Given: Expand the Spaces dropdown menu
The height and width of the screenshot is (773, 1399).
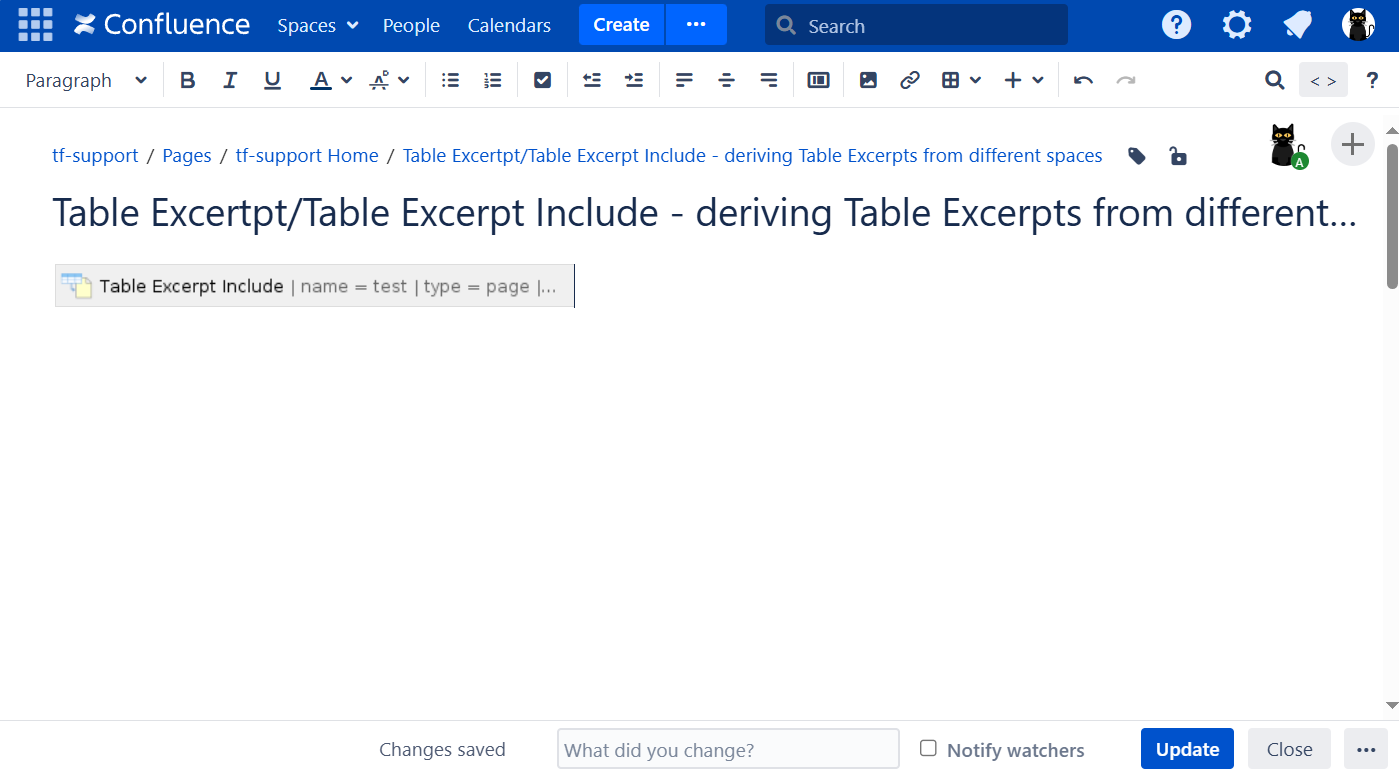Looking at the screenshot, I should pos(317,26).
